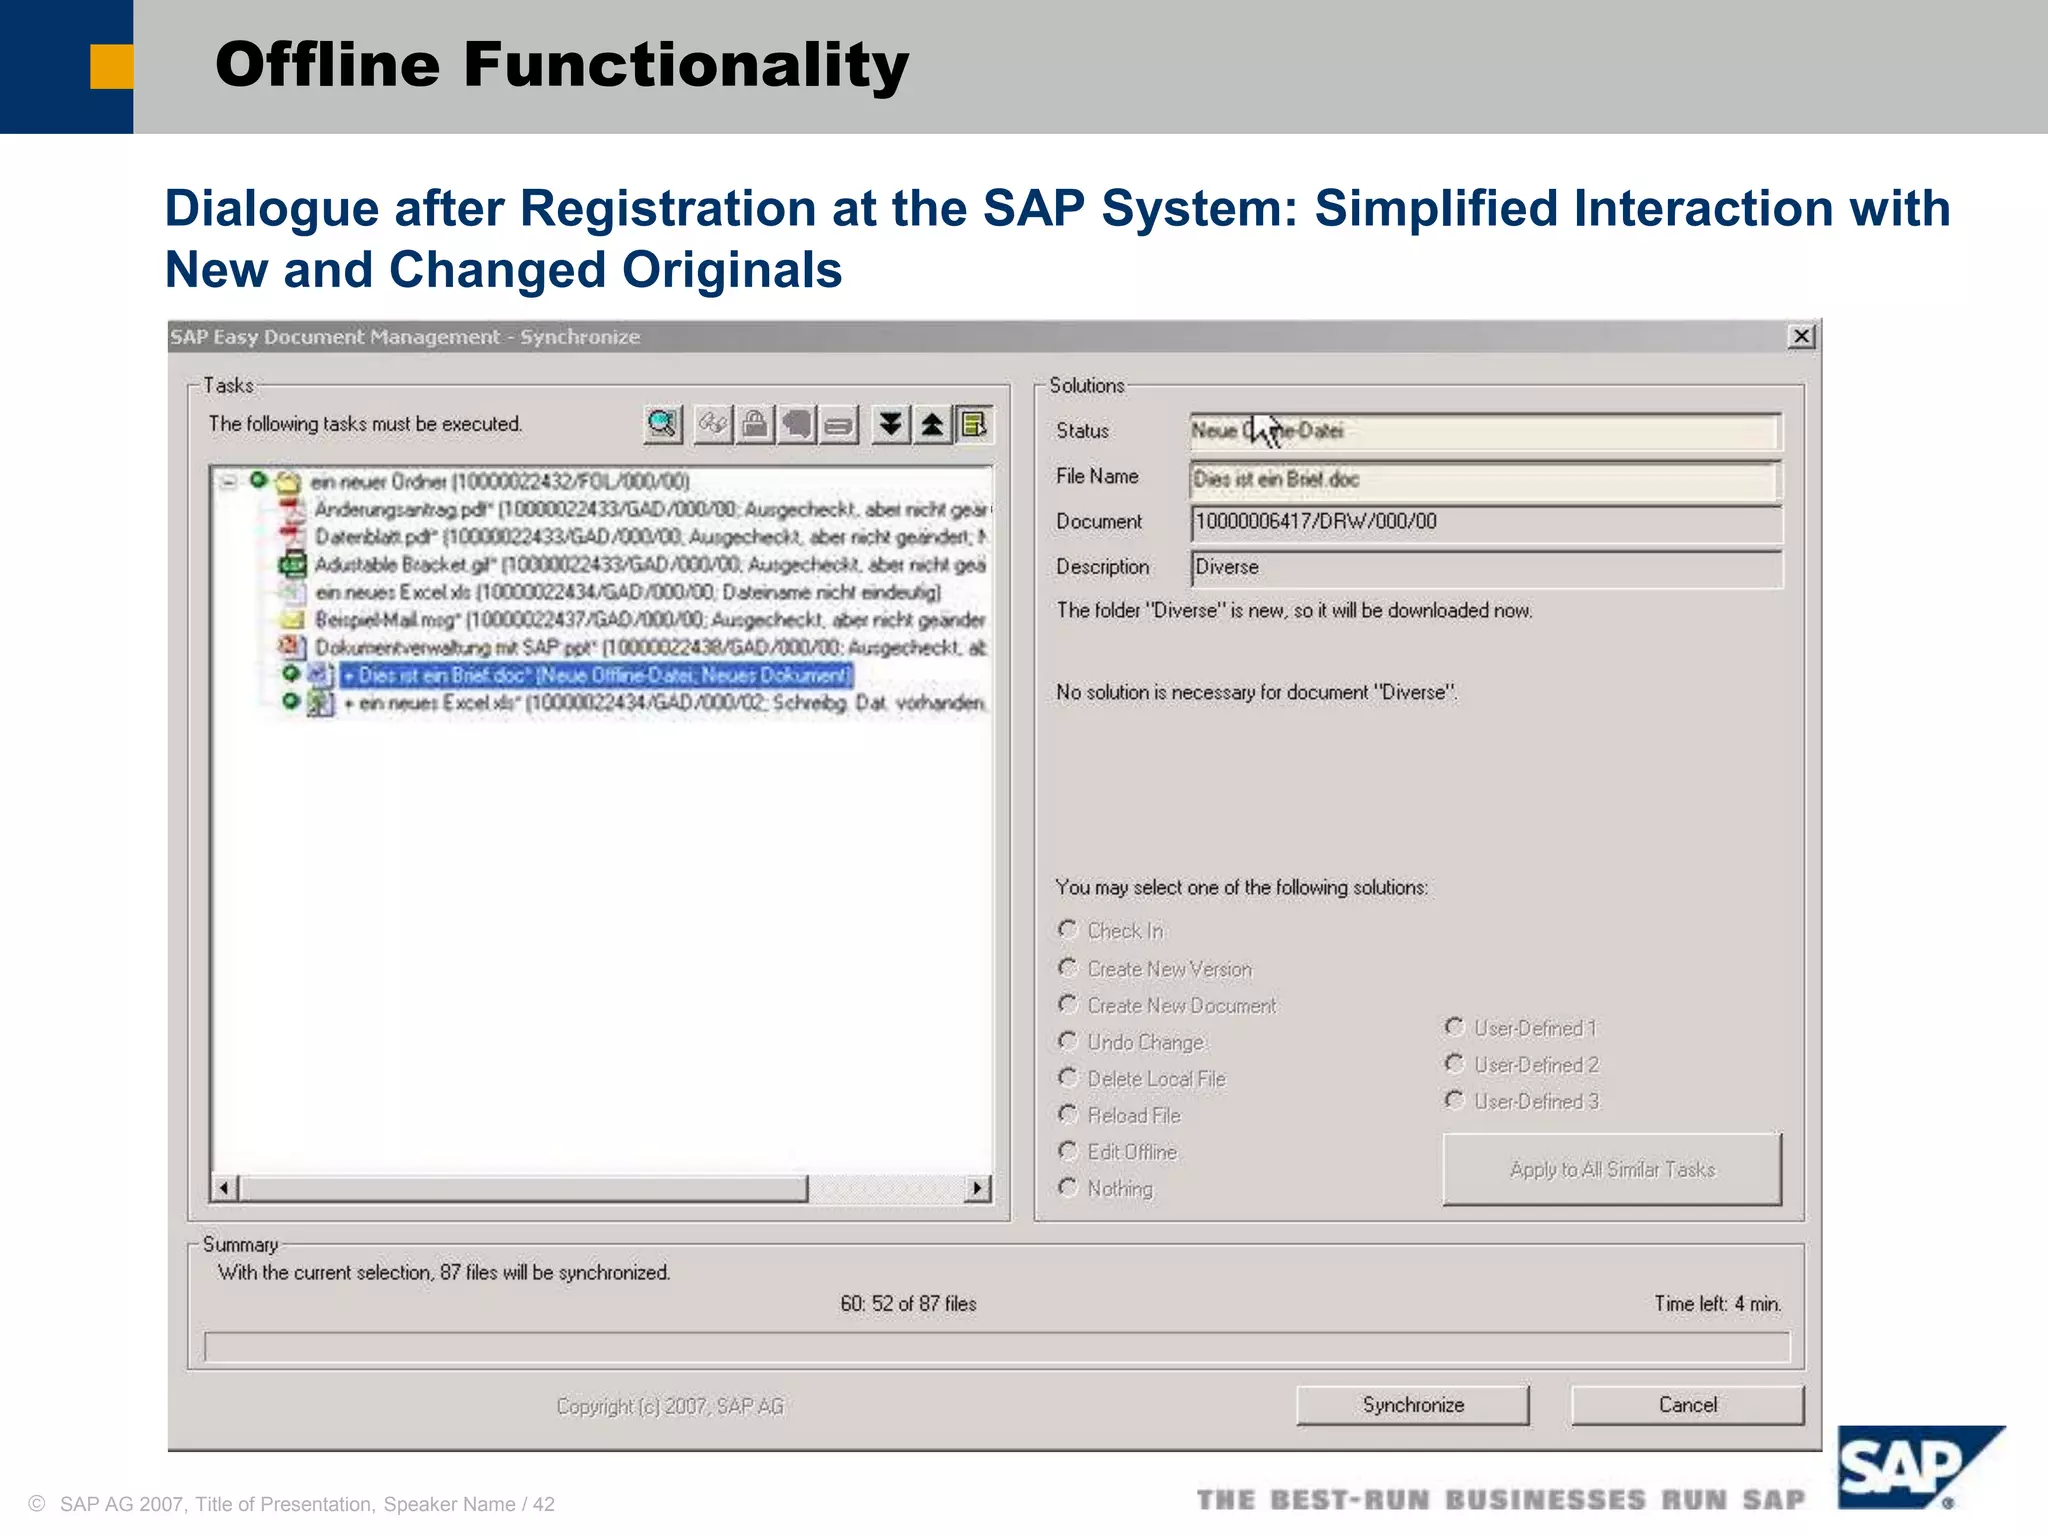Select 'User-Defined 1' radio option
Screen dimensions: 2048x1536
coord(1455,1027)
